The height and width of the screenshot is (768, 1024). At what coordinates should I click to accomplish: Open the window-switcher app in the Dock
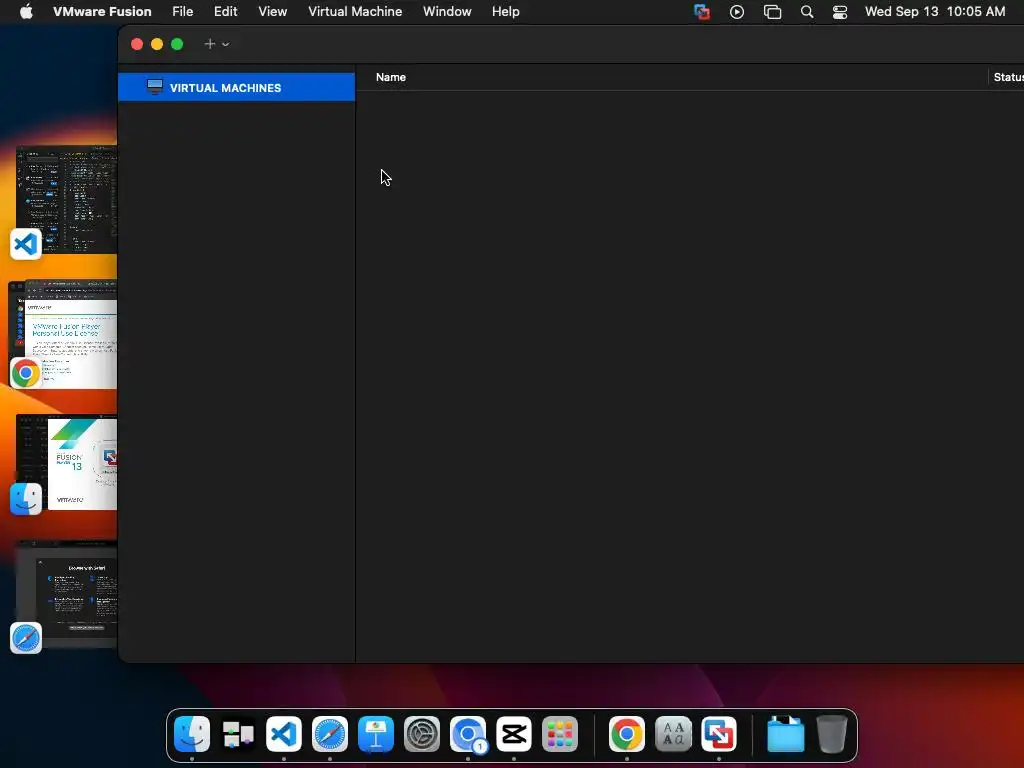[x=238, y=734]
